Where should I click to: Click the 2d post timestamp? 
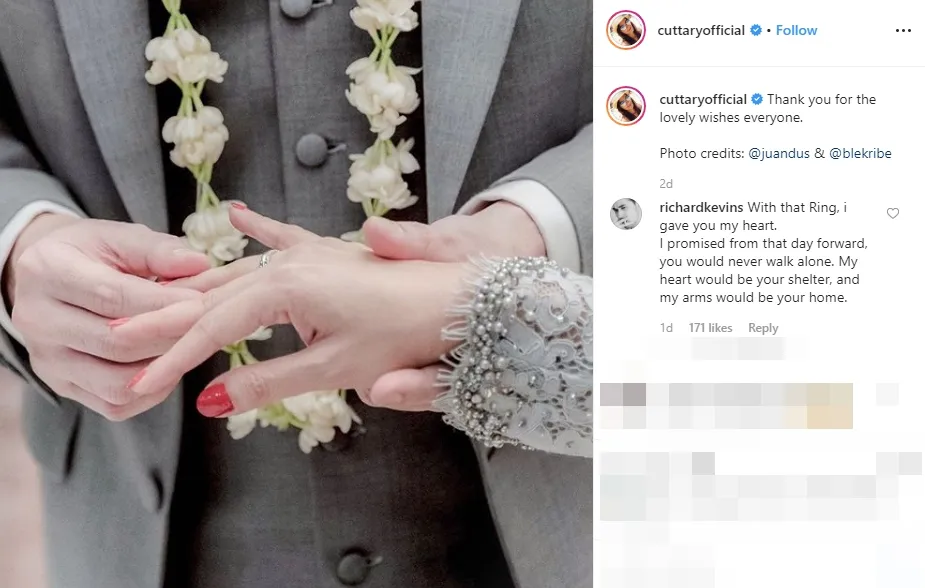[x=666, y=183]
